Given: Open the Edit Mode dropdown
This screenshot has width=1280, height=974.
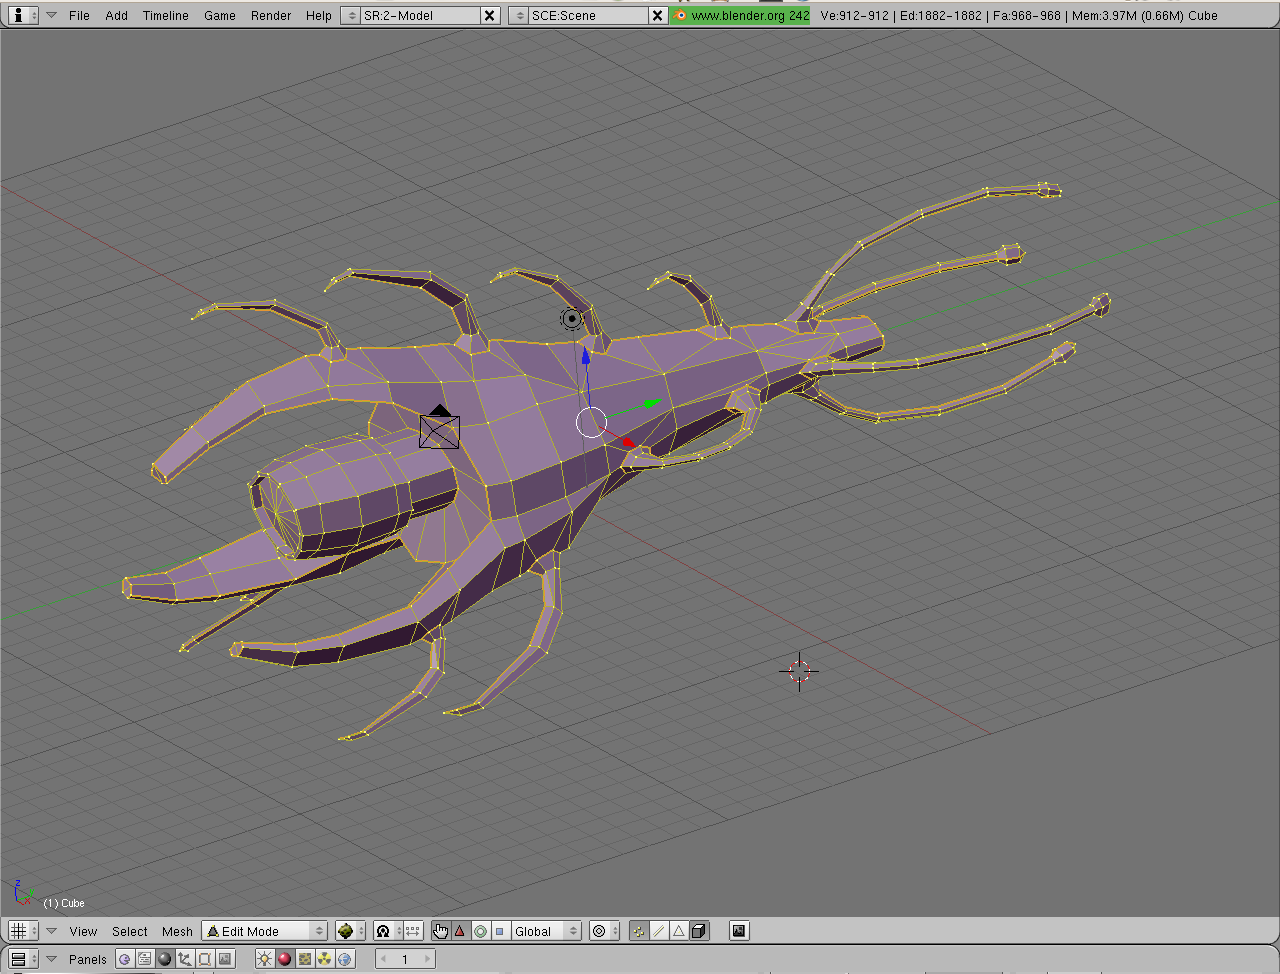Looking at the screenshot, I should tap(265, 931).
